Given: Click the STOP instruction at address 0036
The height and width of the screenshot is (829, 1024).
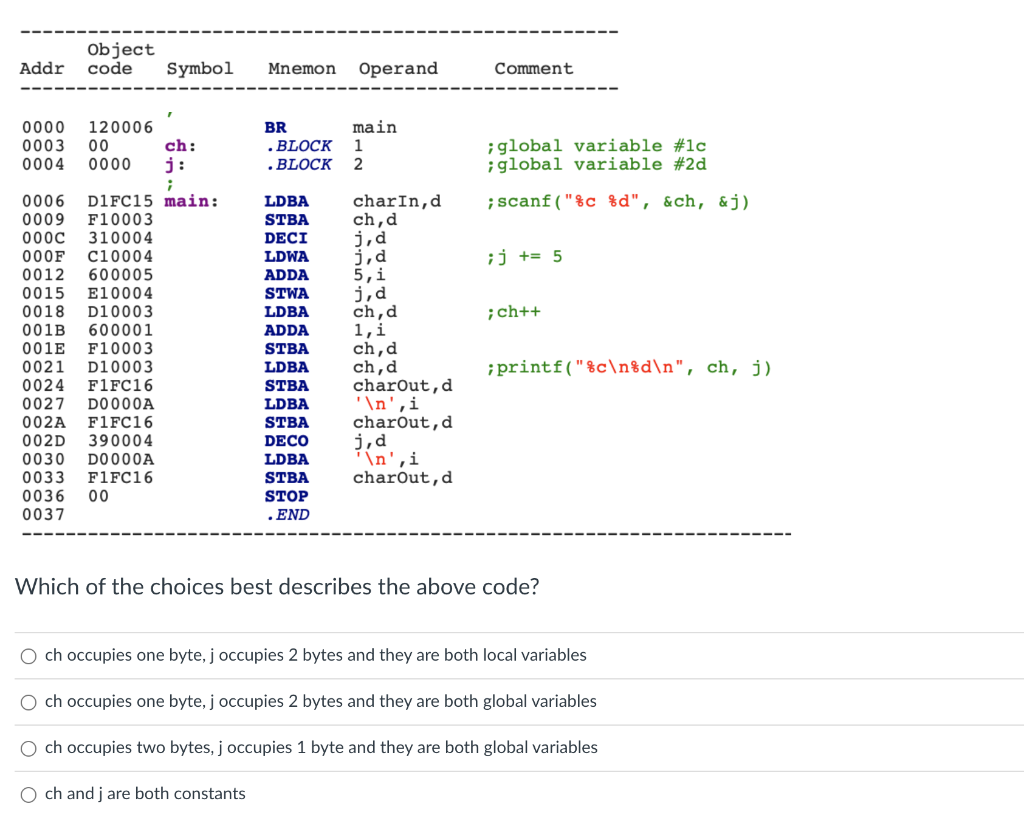Looking at the screenshot, I should coord(286,496).
